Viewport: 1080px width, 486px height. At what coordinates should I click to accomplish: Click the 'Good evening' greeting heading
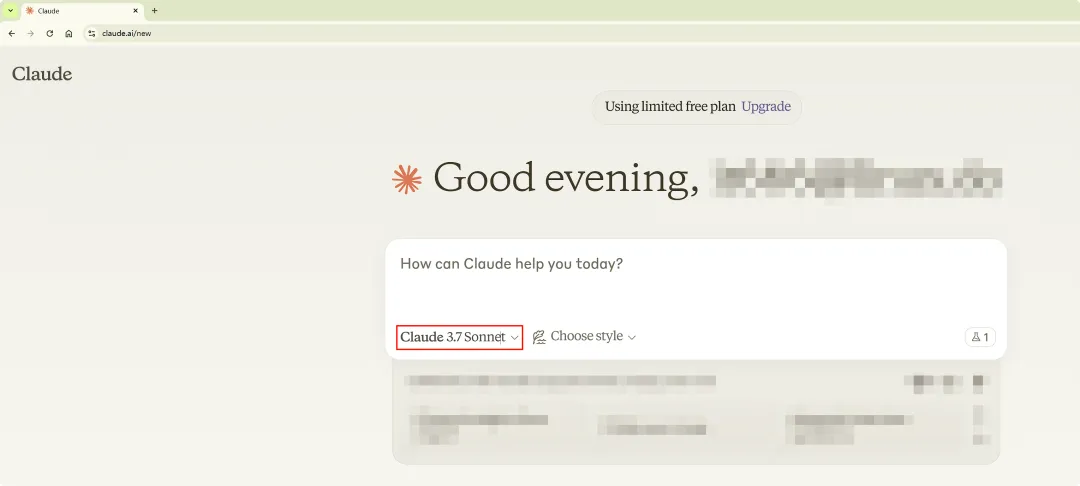pyautogui.click(x=566, y=178)
